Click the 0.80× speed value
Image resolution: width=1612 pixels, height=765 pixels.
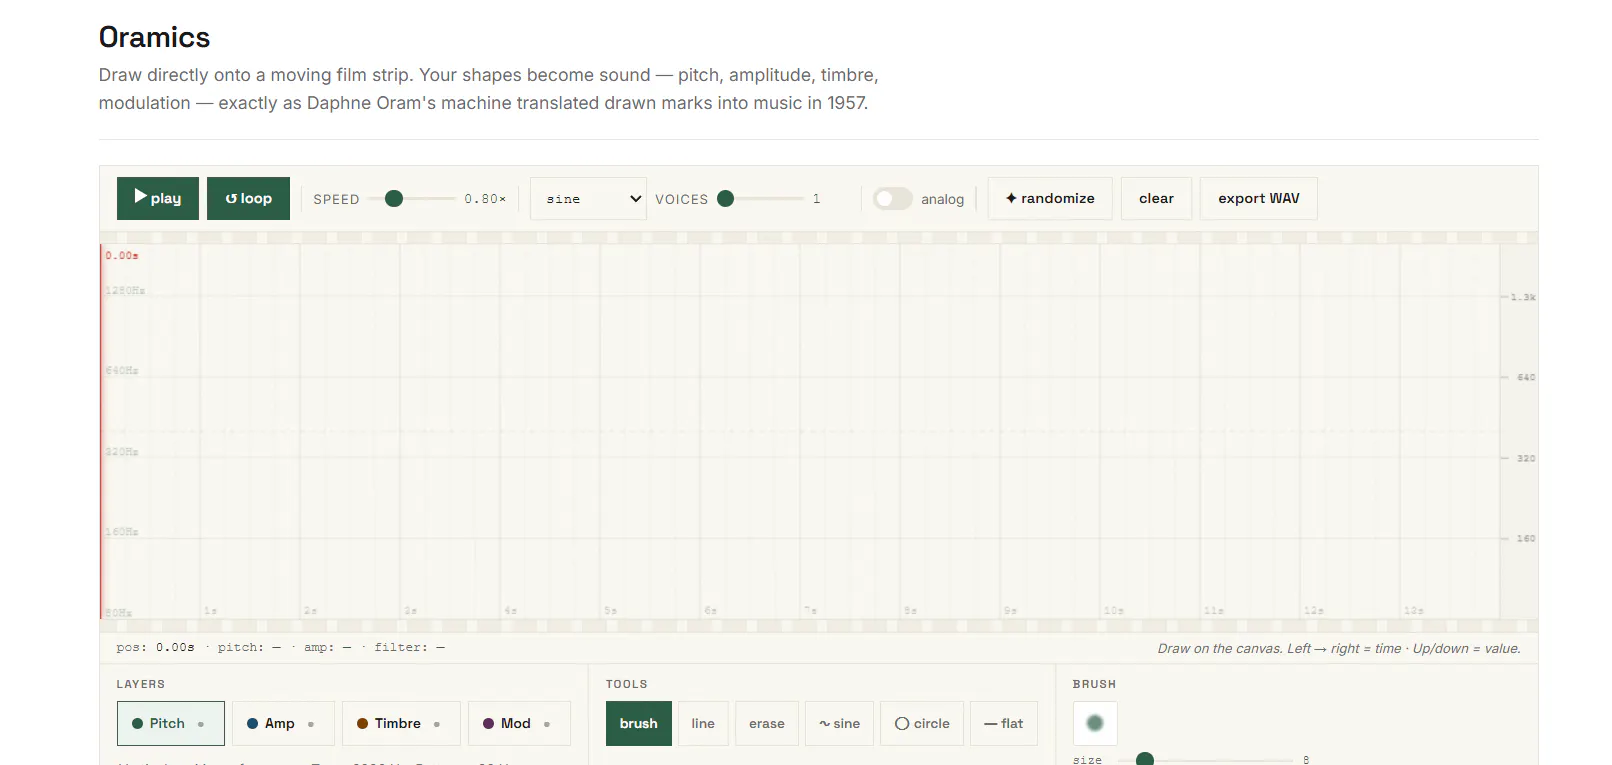pyautogui.click(x=485, y=199)
